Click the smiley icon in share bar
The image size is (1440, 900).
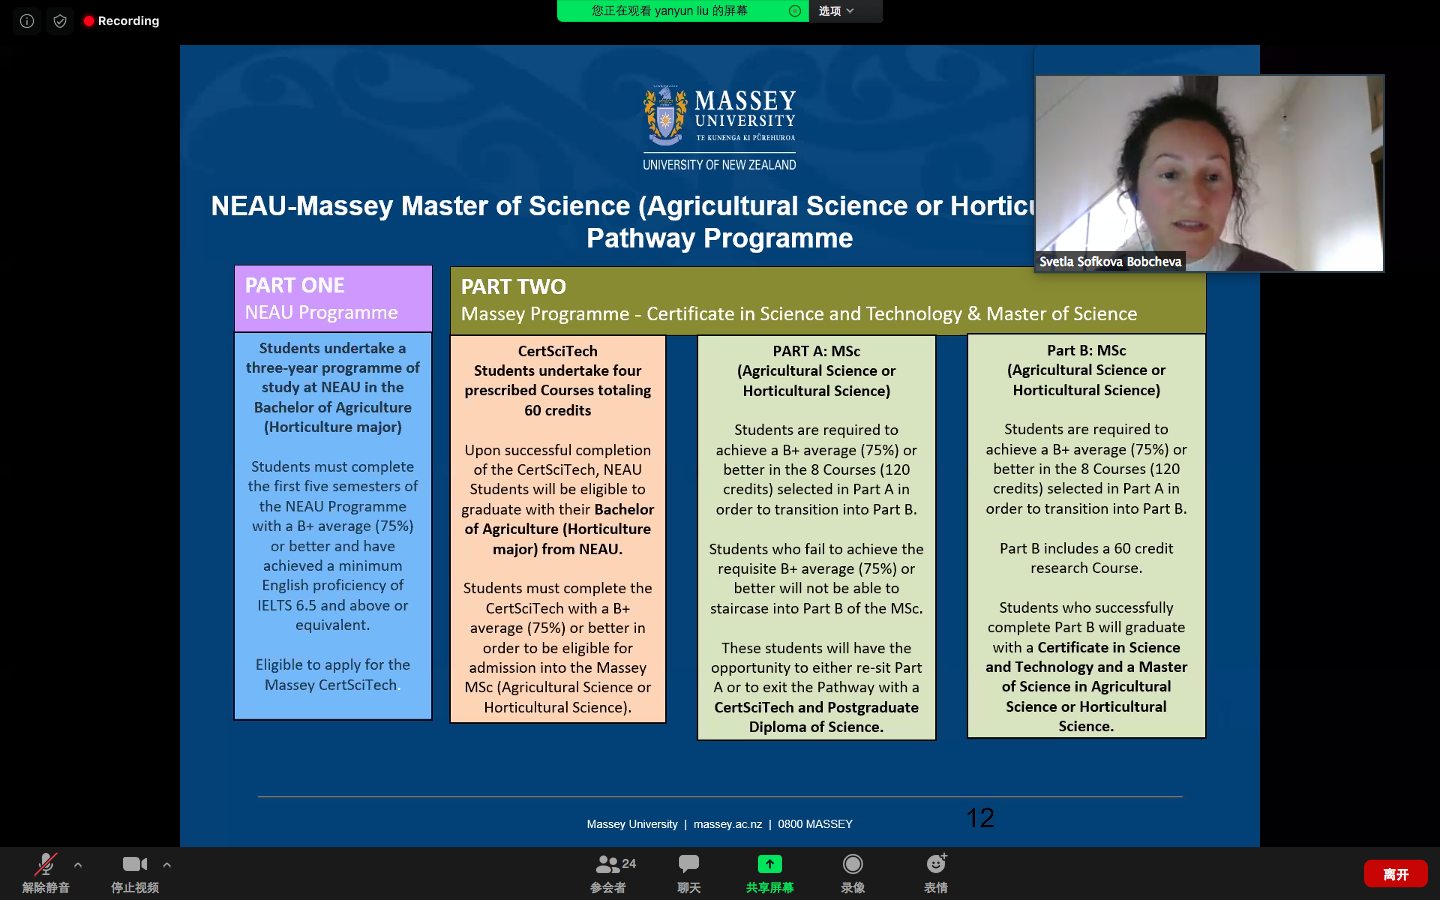point(795,11)
